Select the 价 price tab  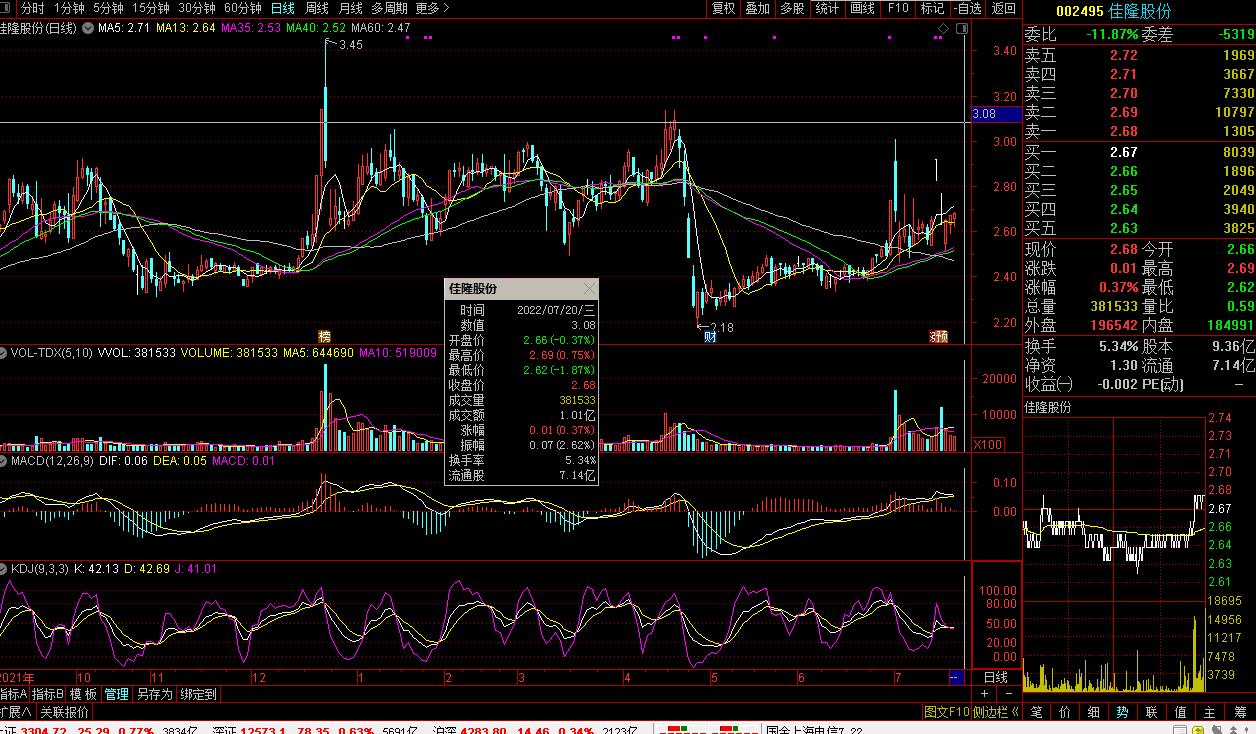pos(1066,712)
